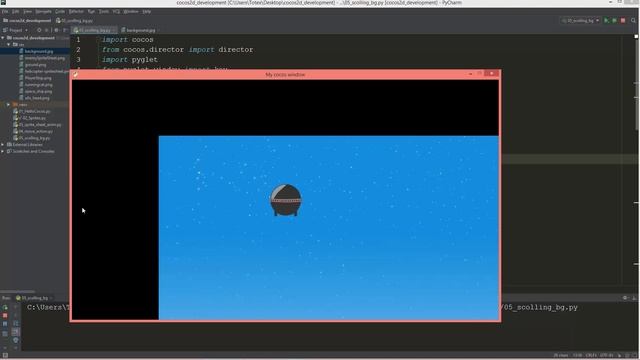Open the VCS menu
640x360 pixels.
116,11
